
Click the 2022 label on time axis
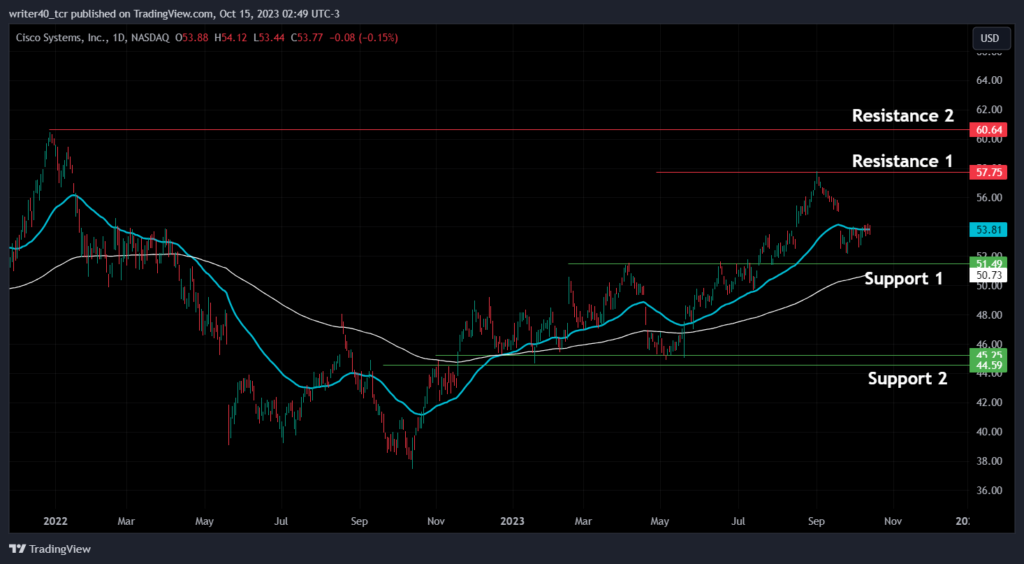pyautogui.click(x=55, y=521)
